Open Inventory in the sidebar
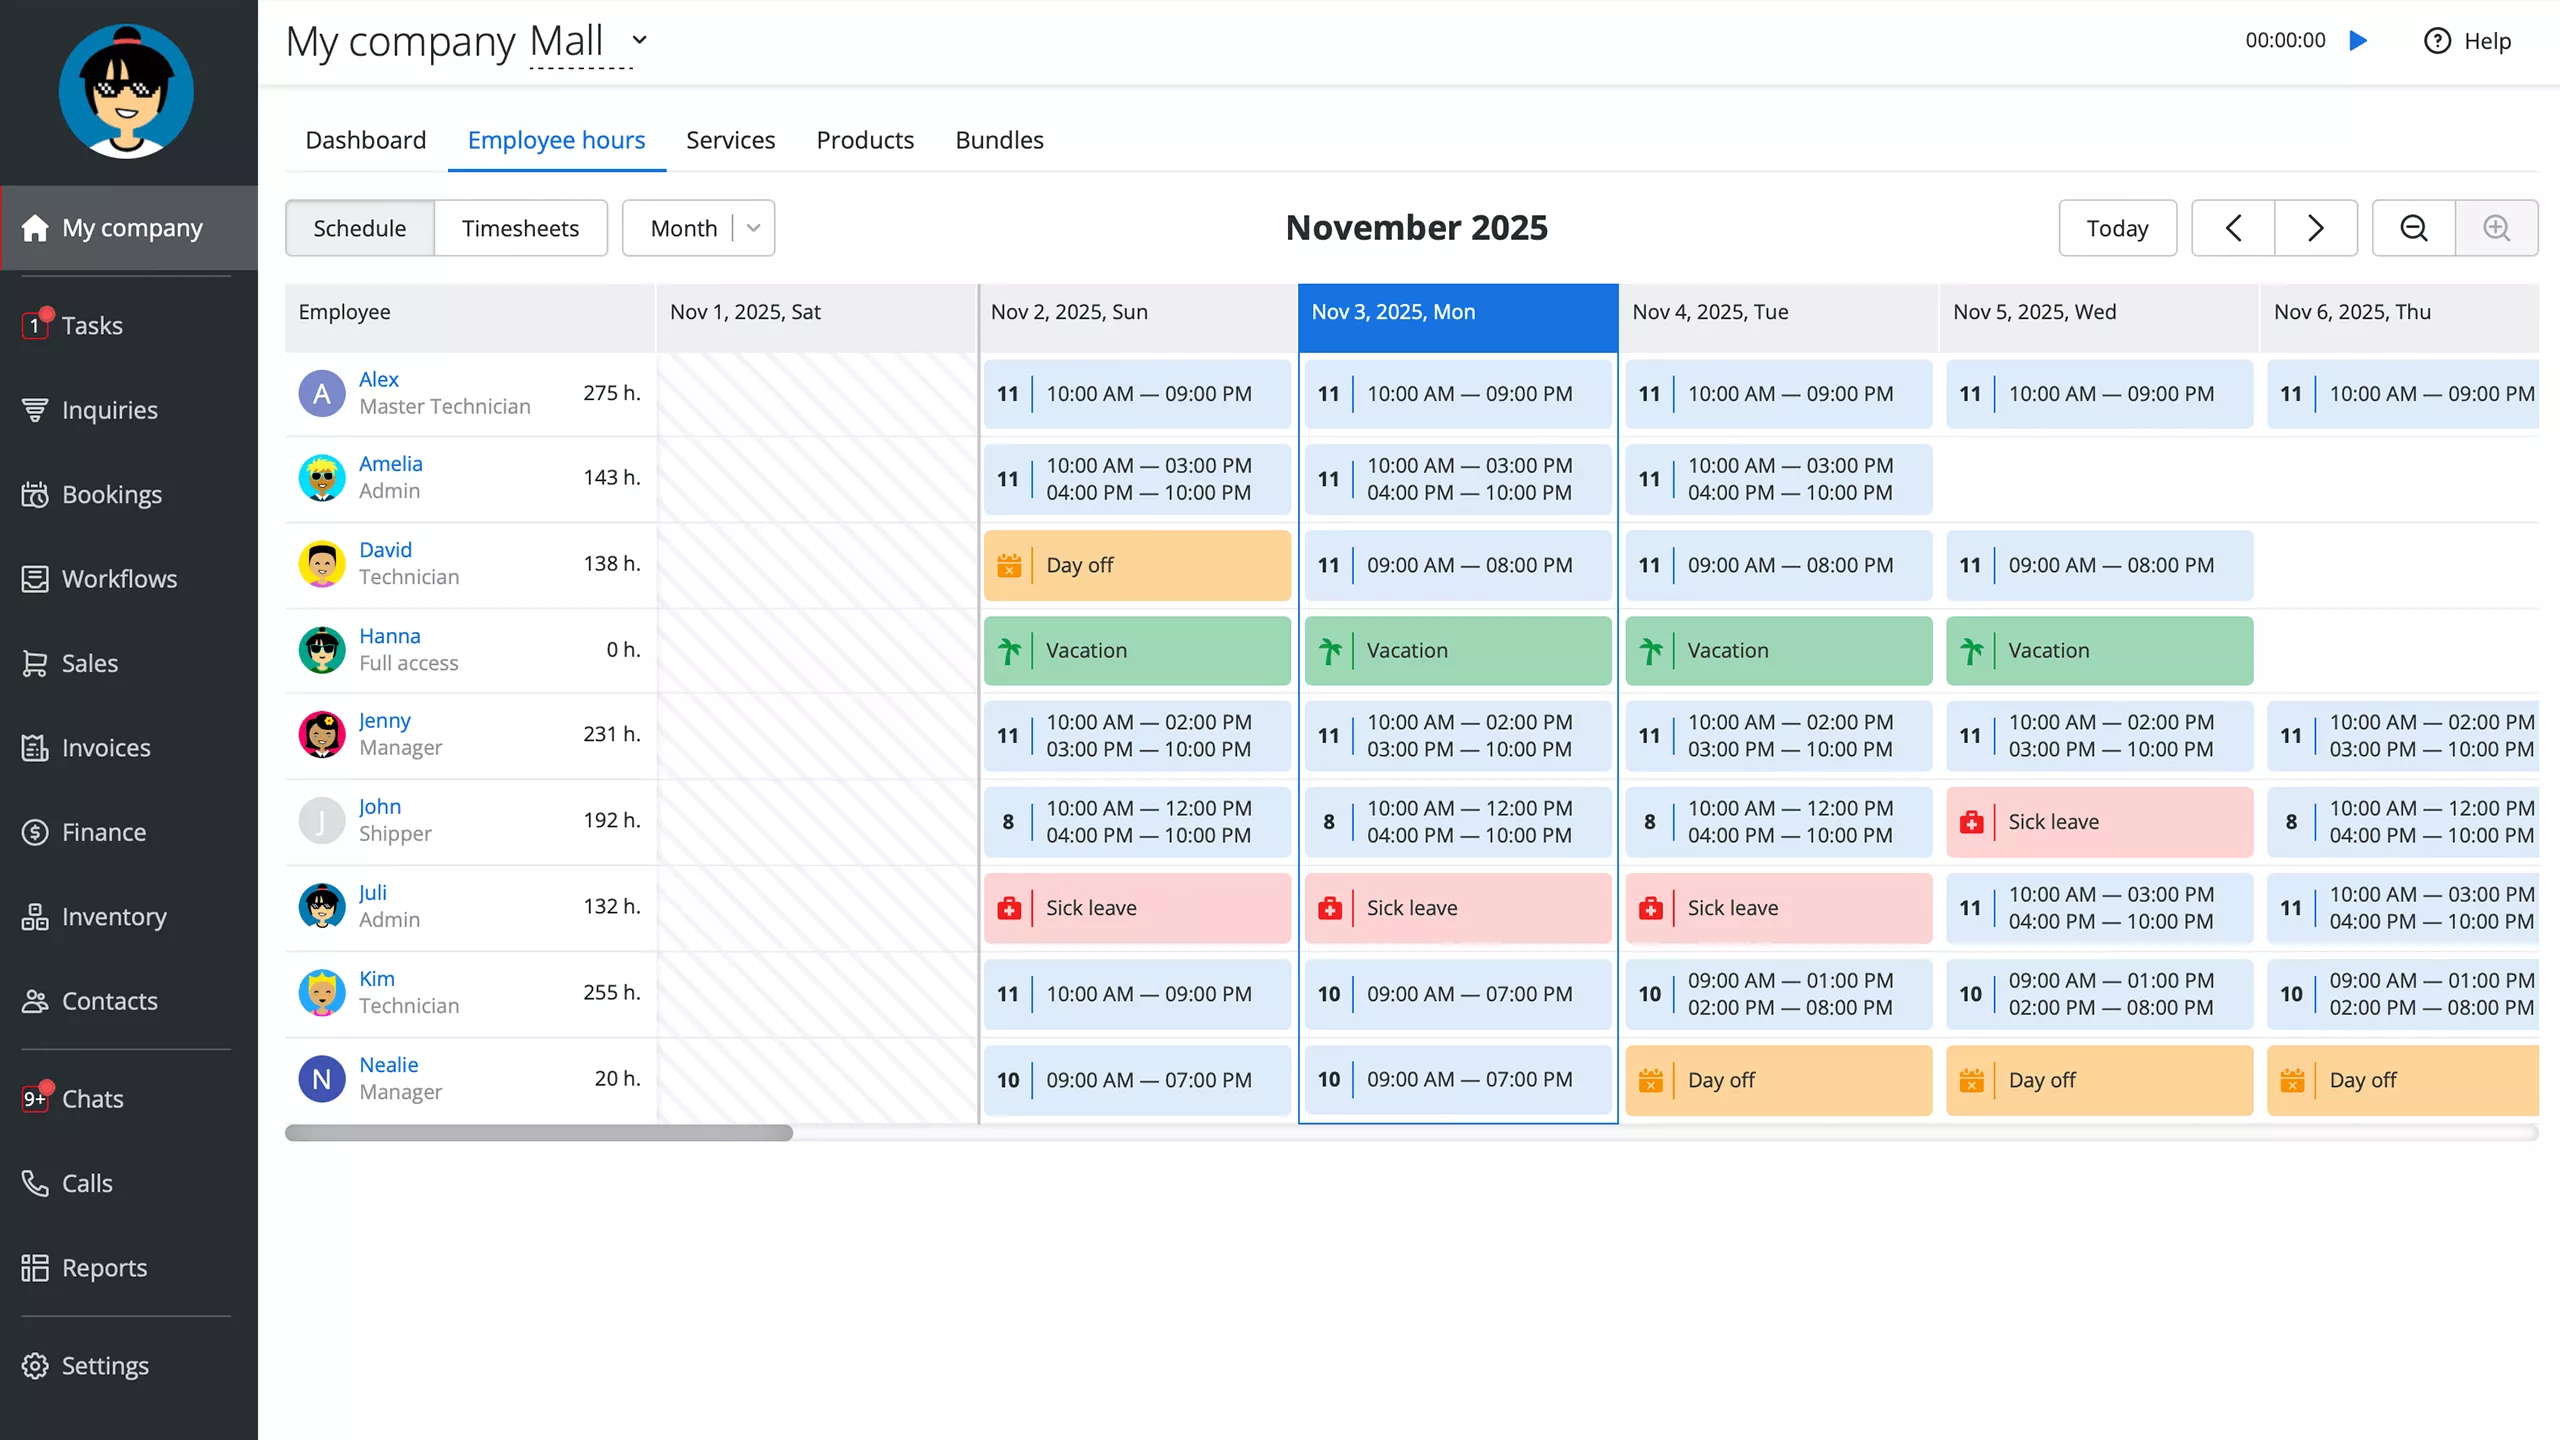Screen dimensions: 2560x1440 [x=114, y=916]
